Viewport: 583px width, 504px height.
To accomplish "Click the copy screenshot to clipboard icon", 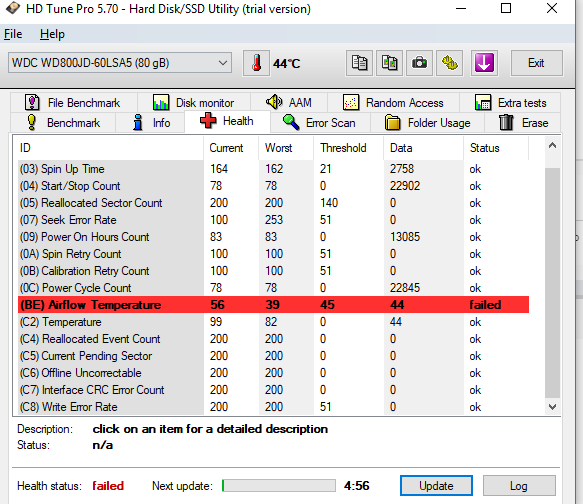I will (x=389, y=63).
